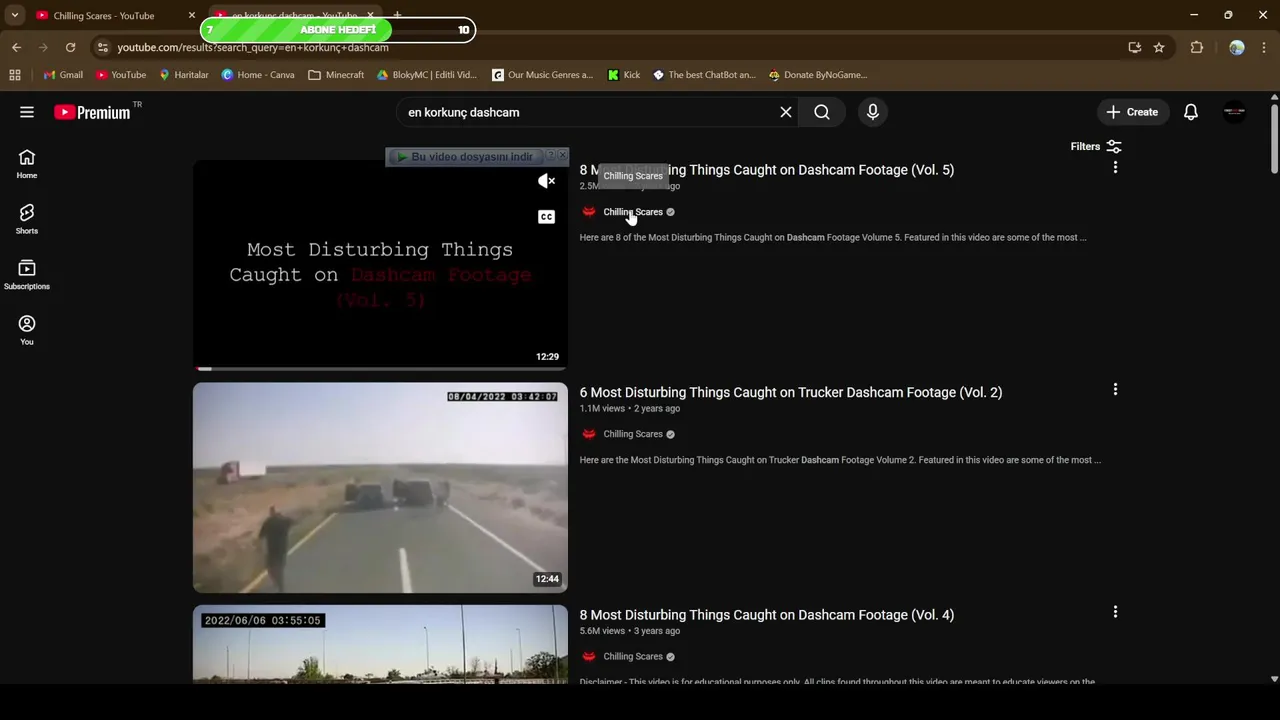Open the account avatar menu
Image resolution: width=1280 pixels, height=720 pixels.
point(1235,112)
